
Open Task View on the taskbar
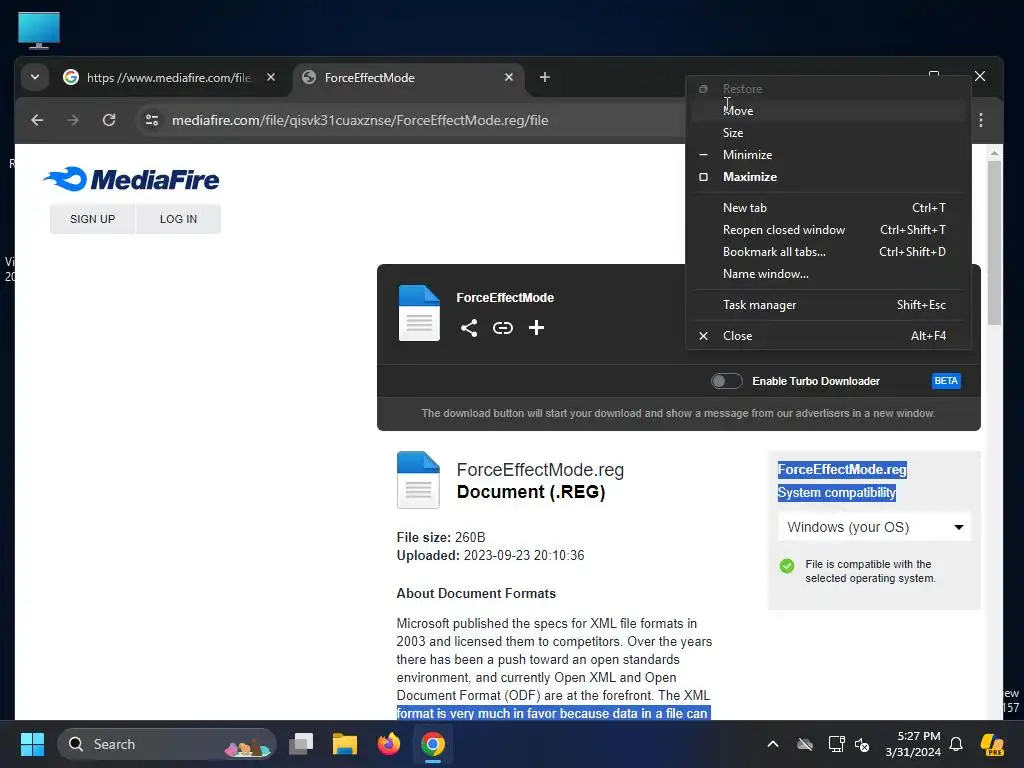pos(301,744)
